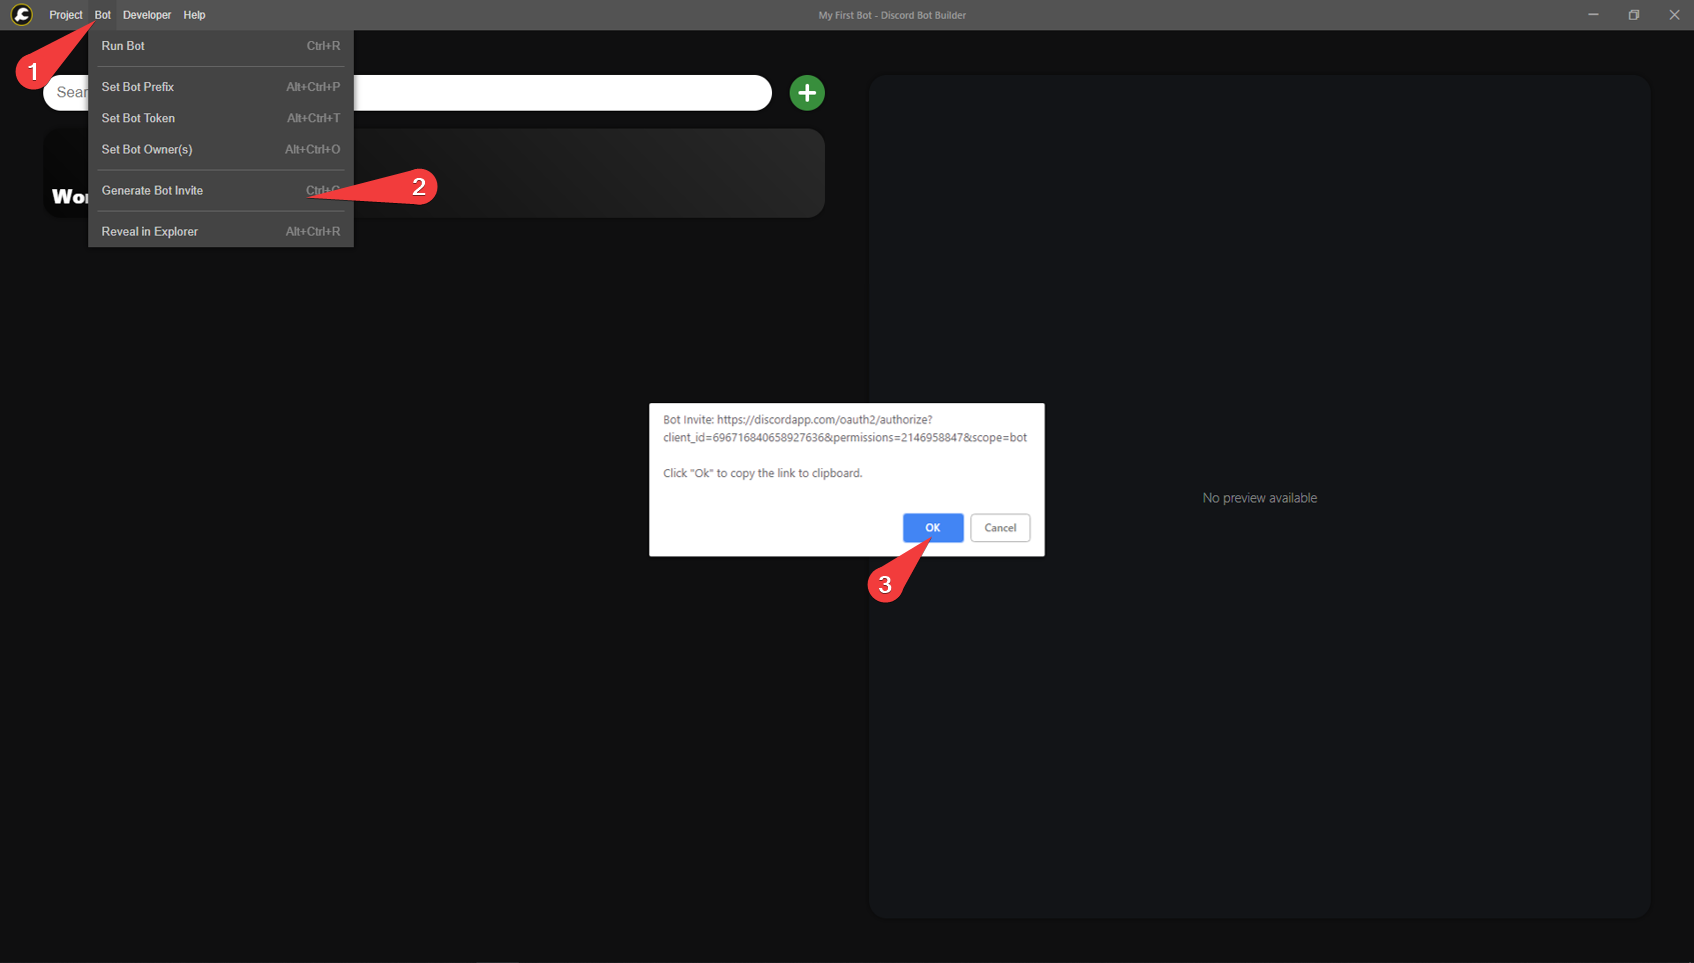Minimize the Discord Bot Builder window
Screen dimensions: 1694x963
(1593, 15)
